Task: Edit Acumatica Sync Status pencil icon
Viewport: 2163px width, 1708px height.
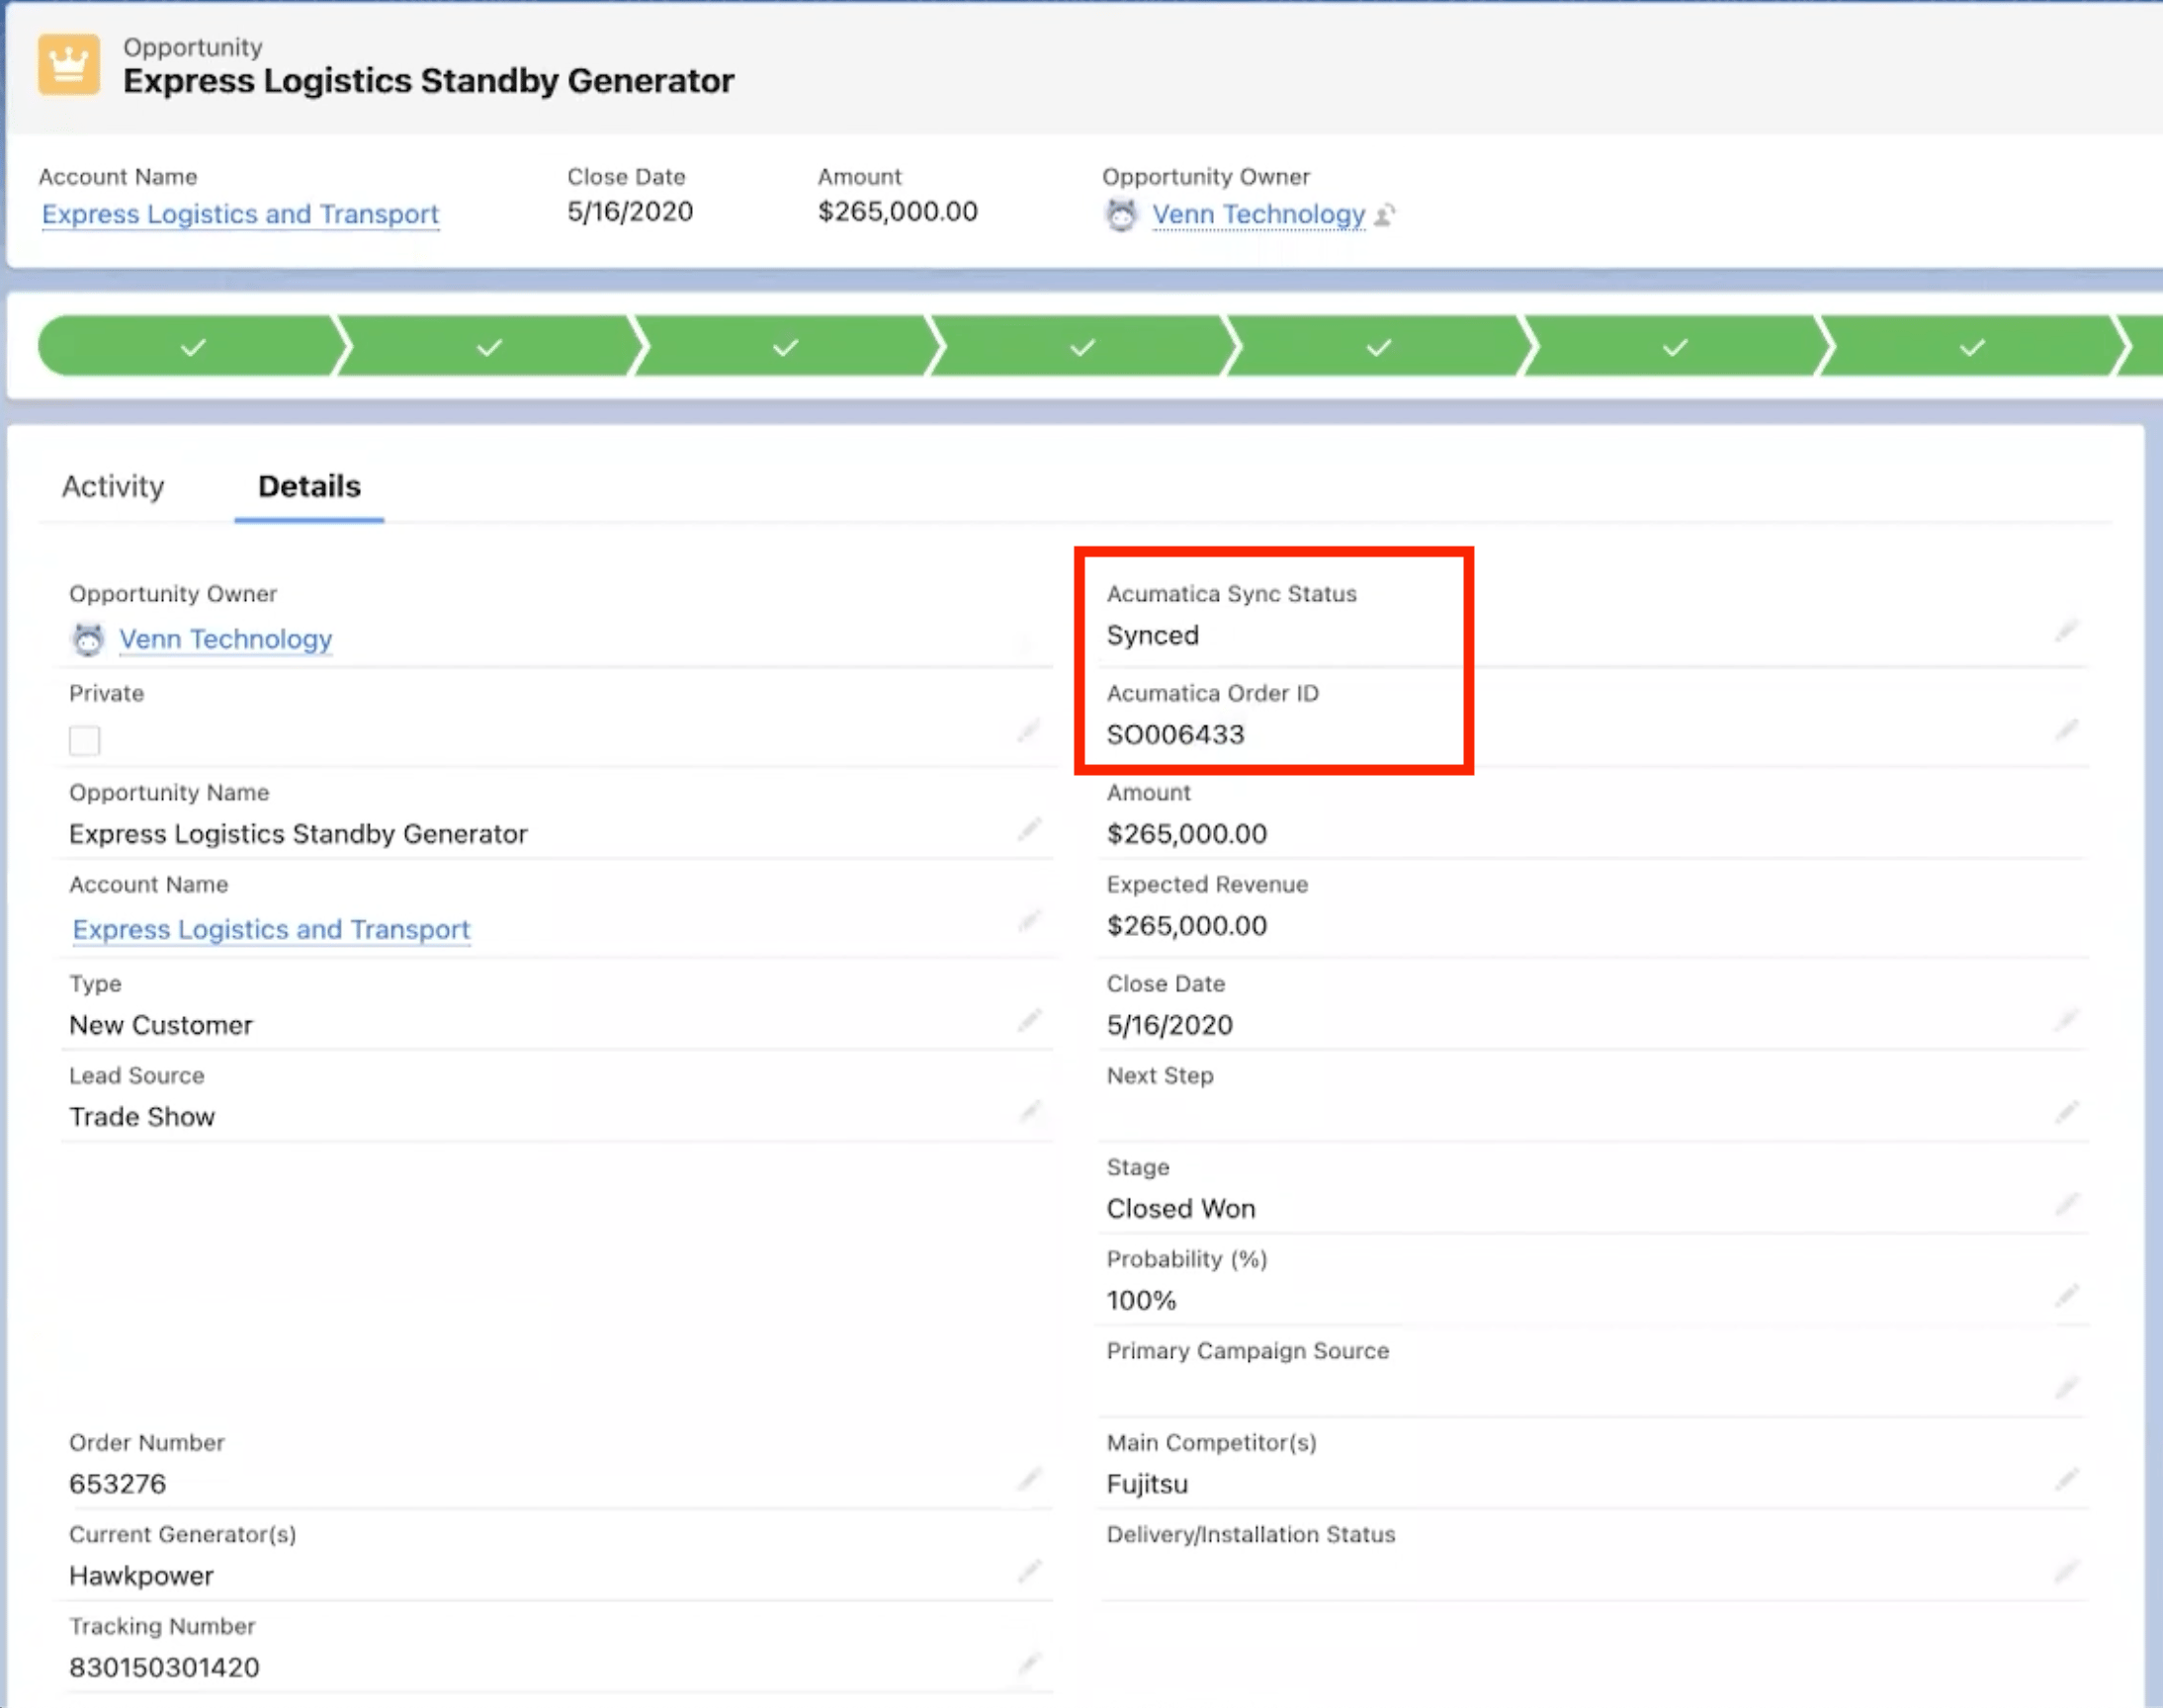Action: click(x=2067, y=630)
